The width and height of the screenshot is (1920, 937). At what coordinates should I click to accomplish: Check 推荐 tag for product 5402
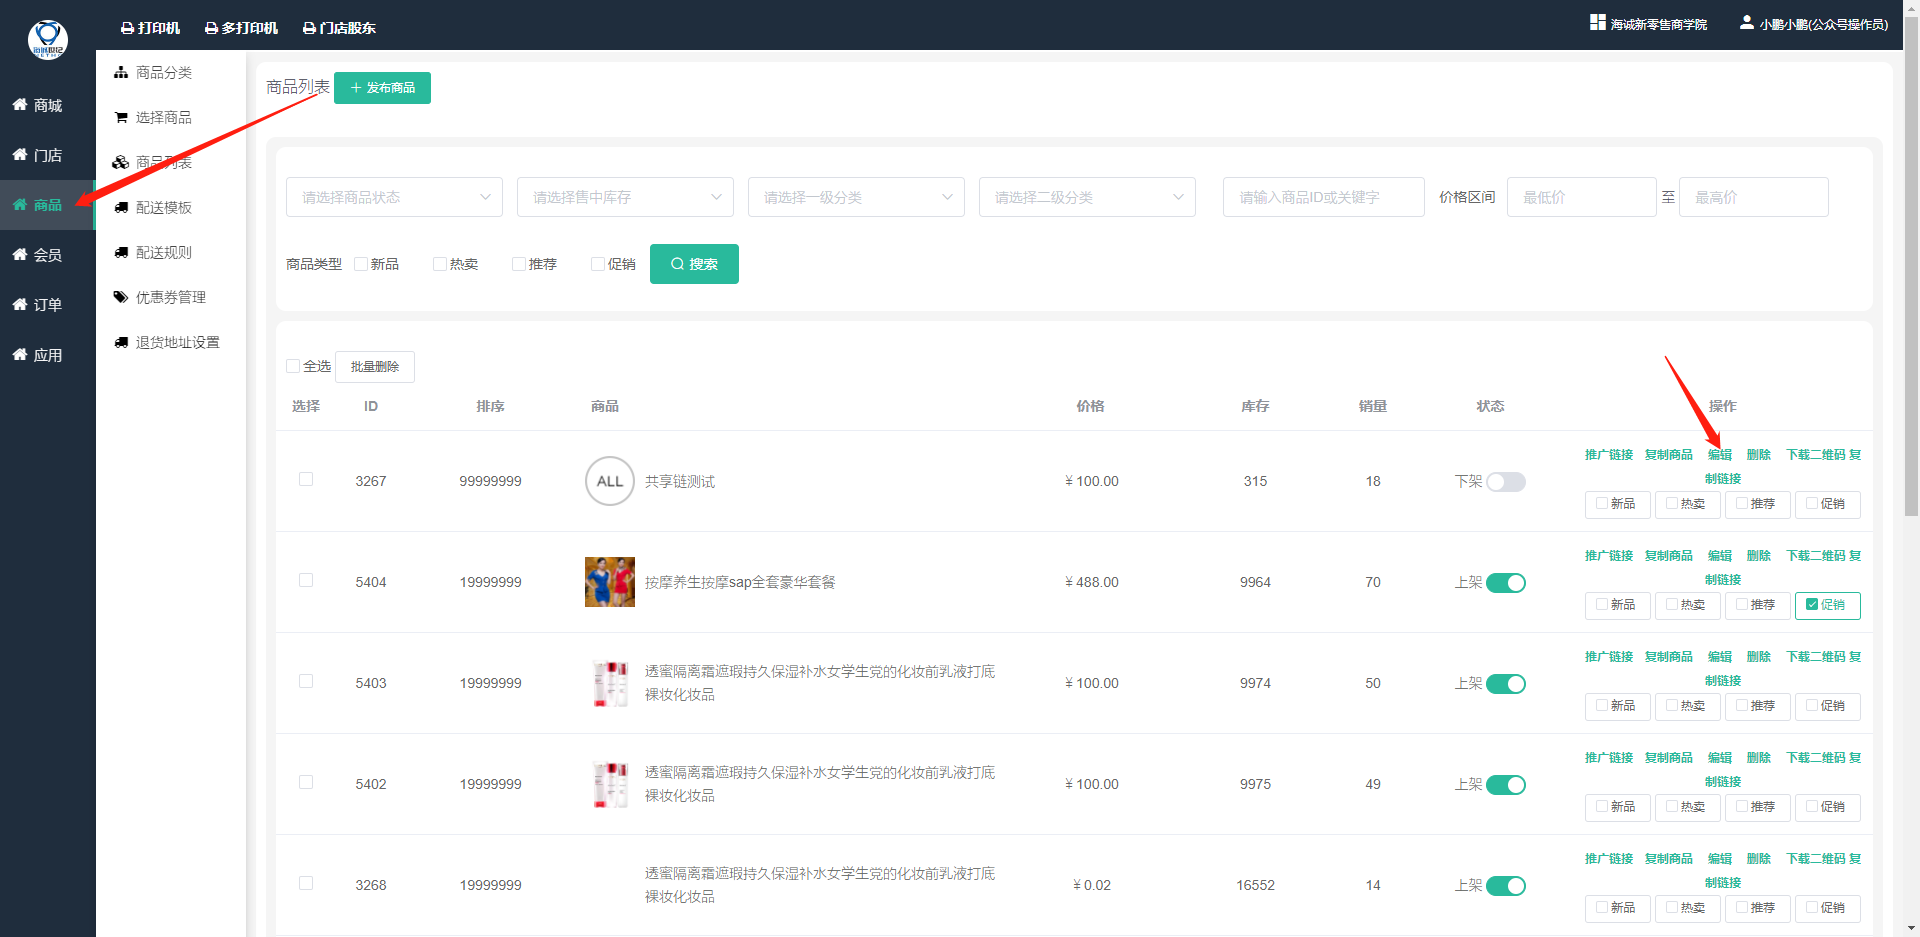pos(1757,807)
